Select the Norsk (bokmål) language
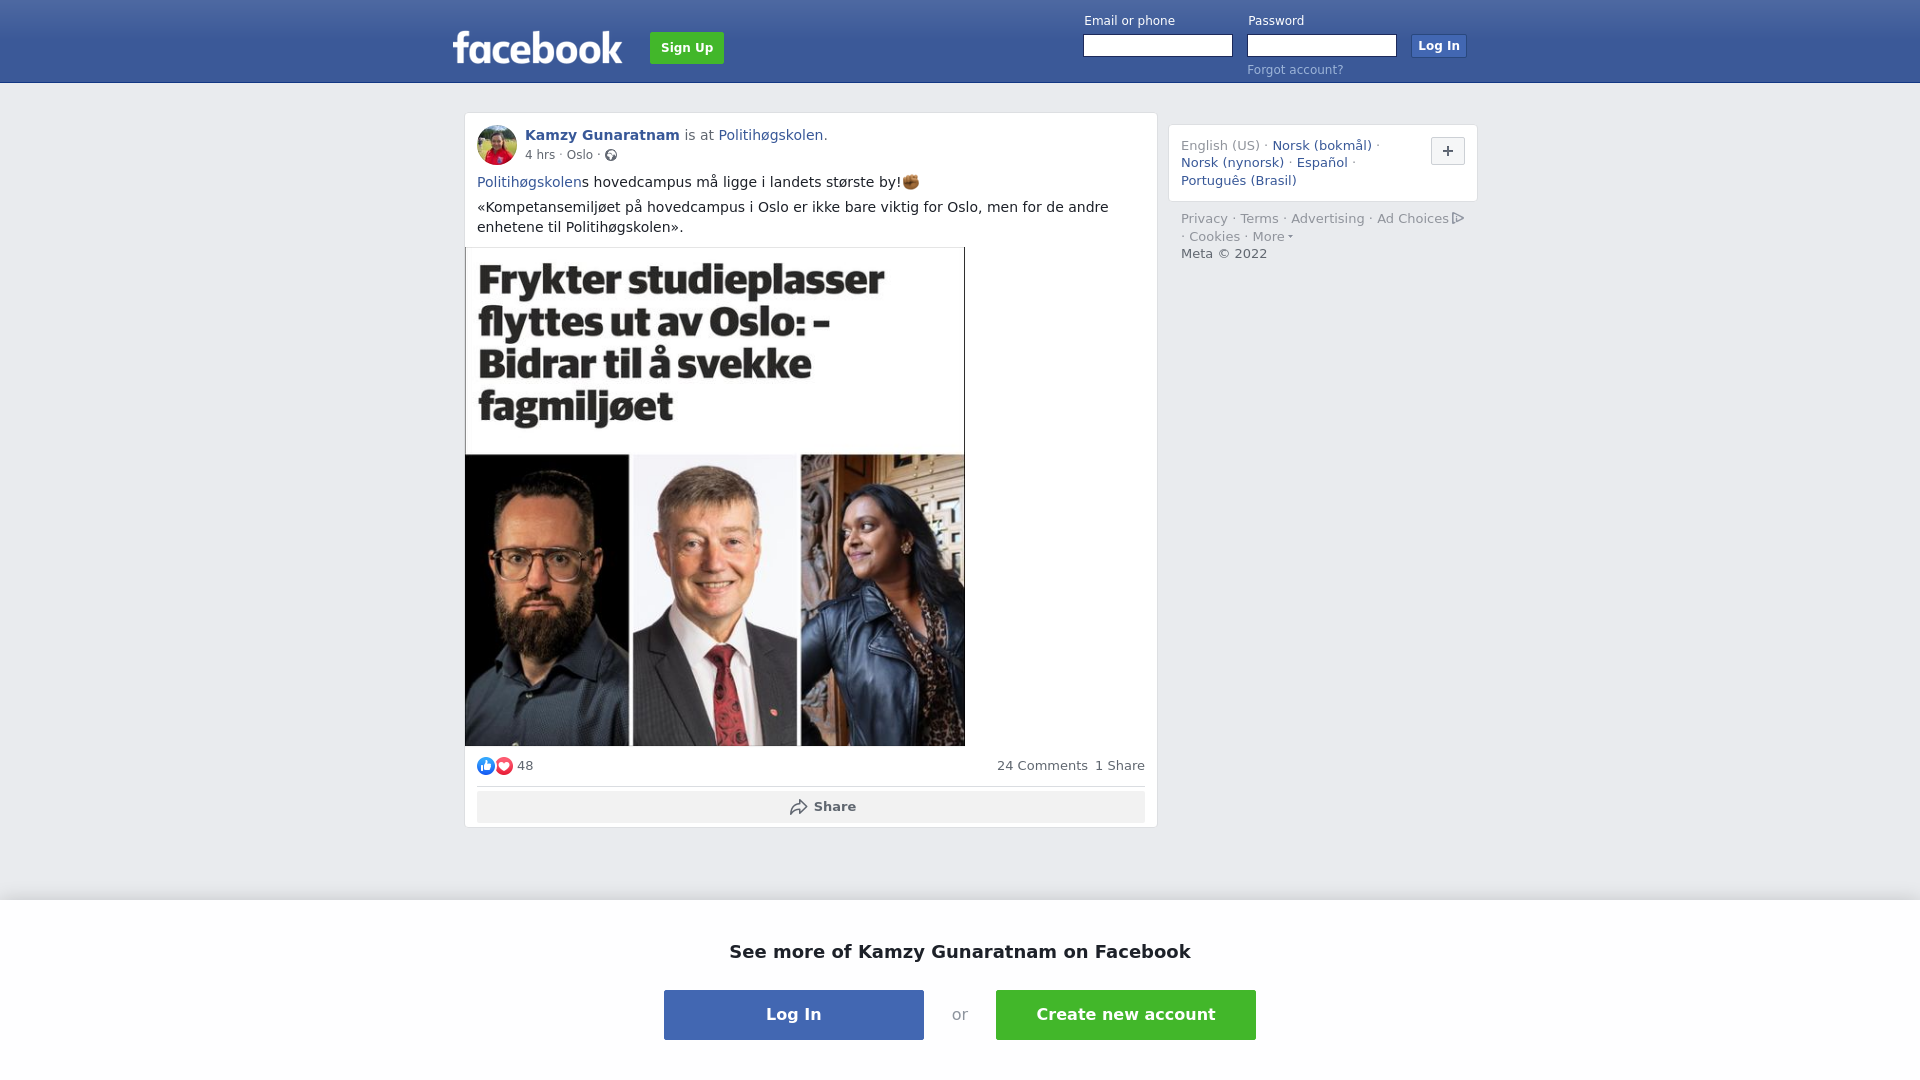 pos(1322,146)
